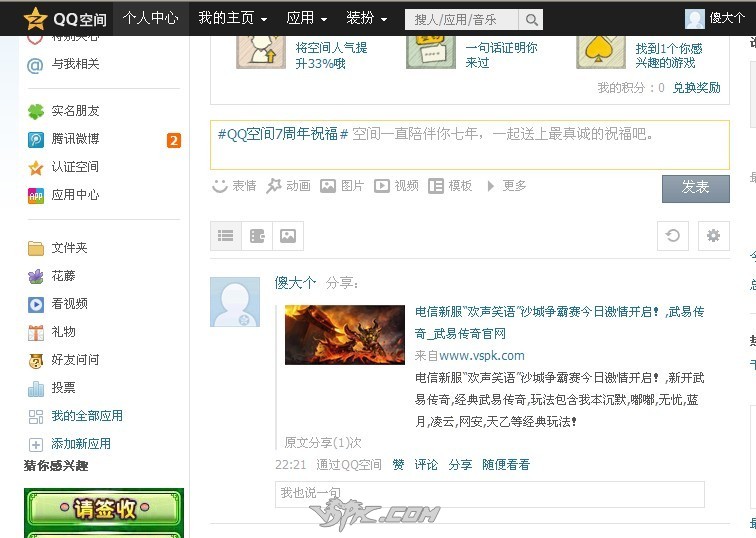Screen dimensions: 756x538
Task: Click the 发表 publish button
Action: [x=696, y=188]
